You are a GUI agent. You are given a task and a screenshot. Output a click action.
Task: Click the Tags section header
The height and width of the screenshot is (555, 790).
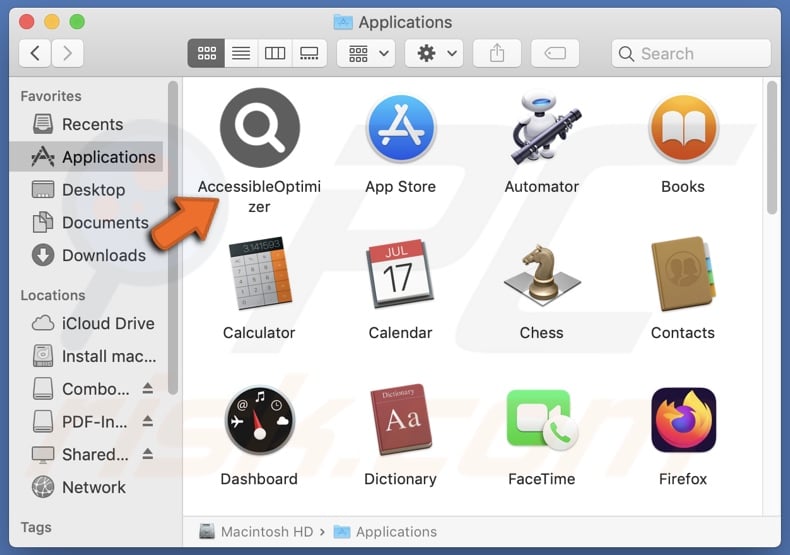36,527
